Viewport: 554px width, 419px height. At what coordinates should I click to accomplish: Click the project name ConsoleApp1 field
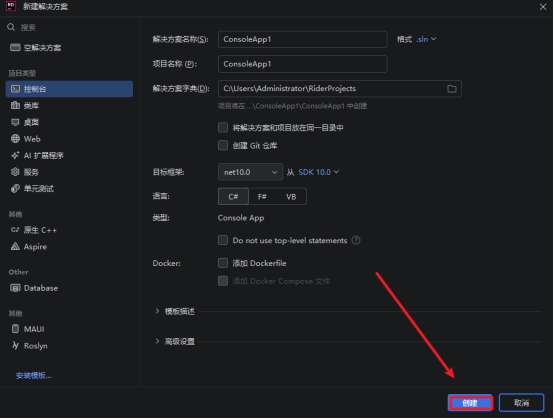coord(302,64)
